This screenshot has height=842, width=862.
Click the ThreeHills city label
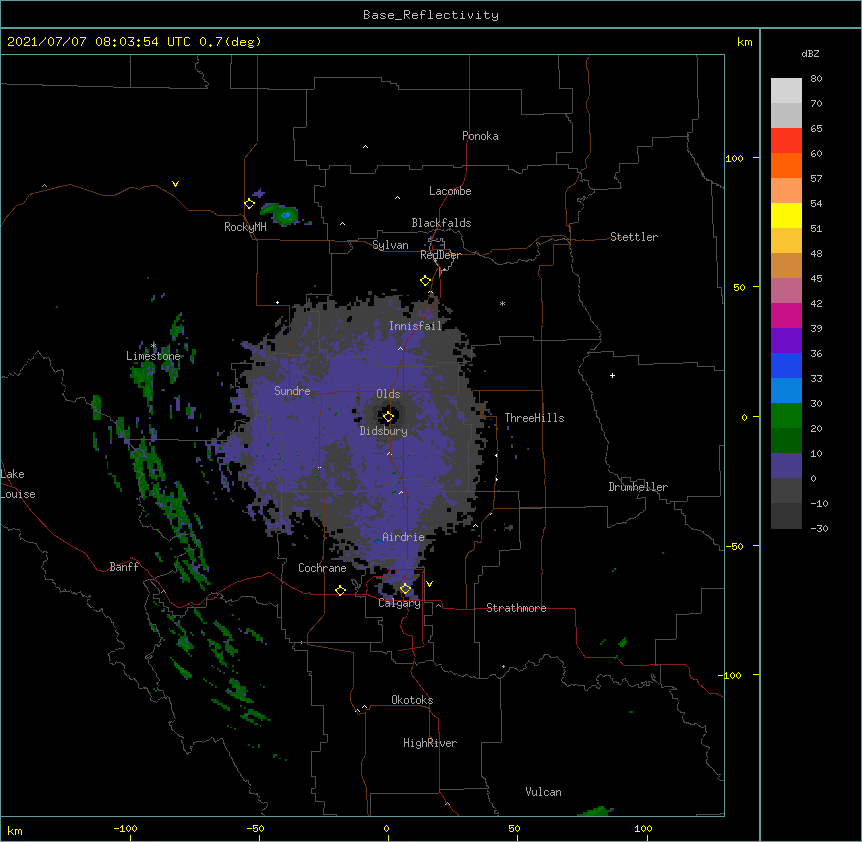534,418
